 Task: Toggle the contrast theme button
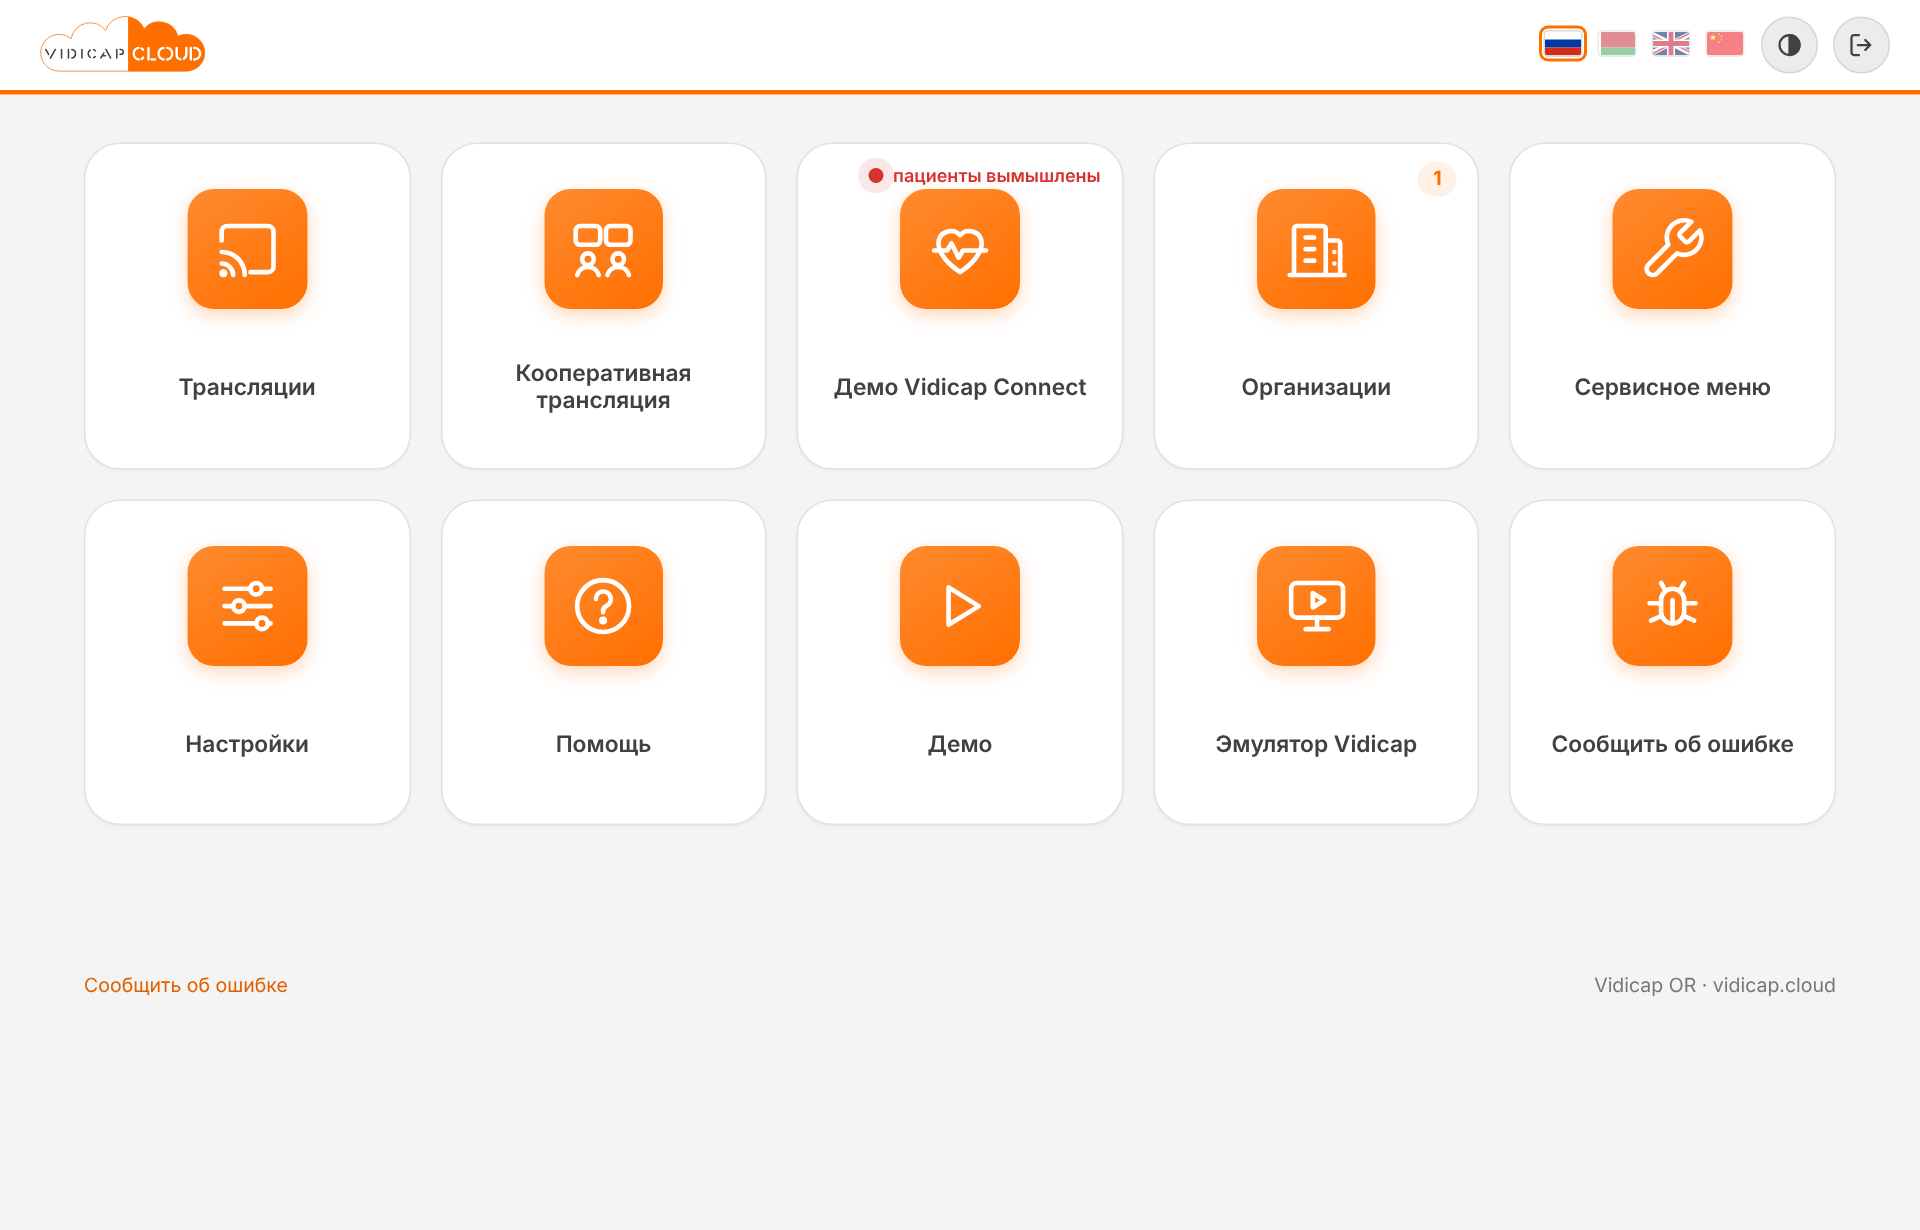(x=1789, y=45)
